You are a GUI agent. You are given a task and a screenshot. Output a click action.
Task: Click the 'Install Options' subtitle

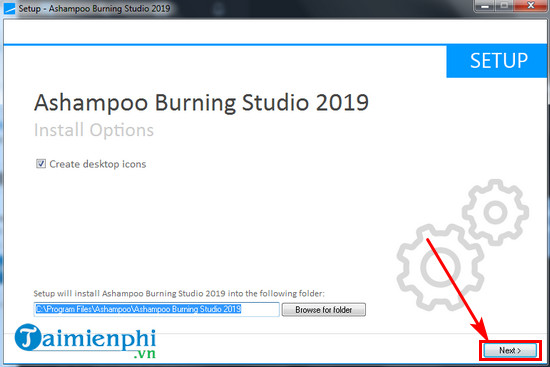coord(94,130)
